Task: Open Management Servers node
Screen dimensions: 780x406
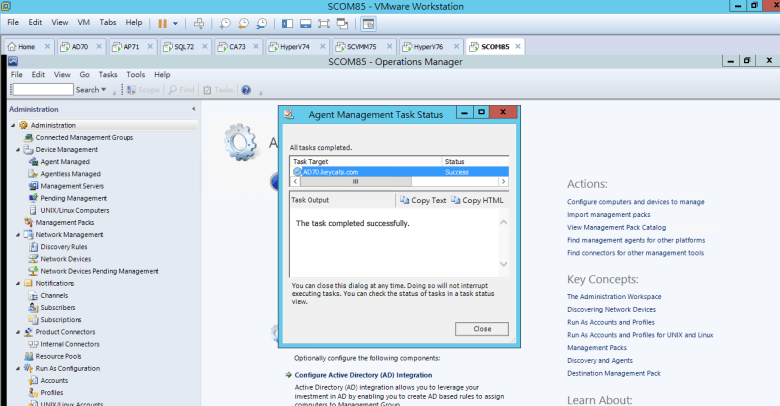Action: click(72, 186)
